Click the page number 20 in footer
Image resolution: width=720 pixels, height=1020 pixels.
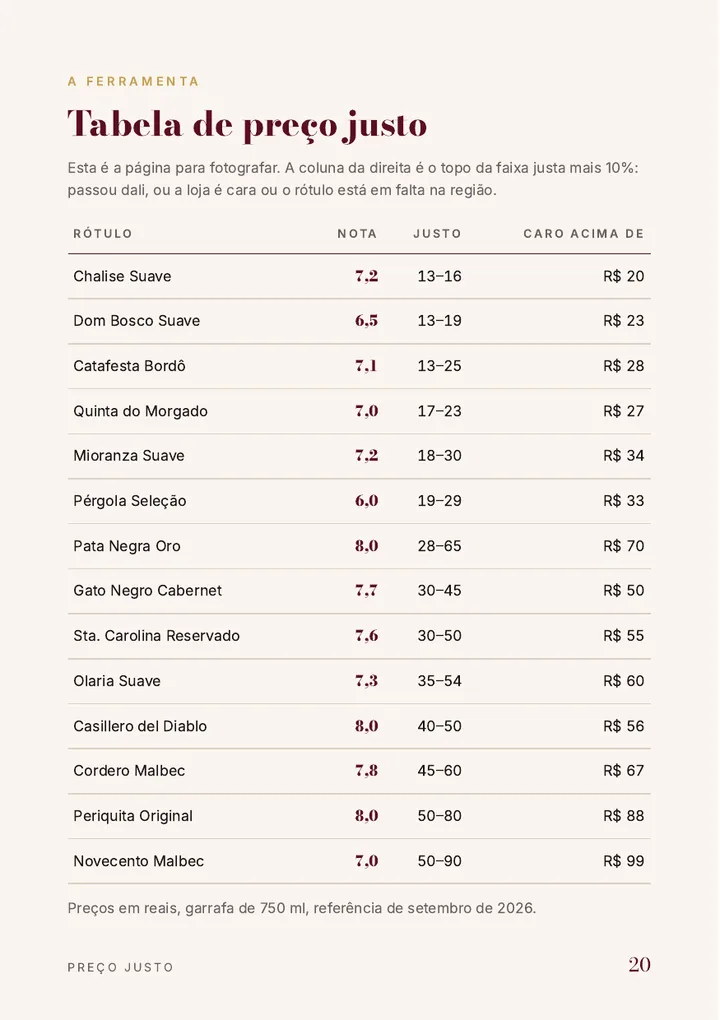click(x=639, y=965)
